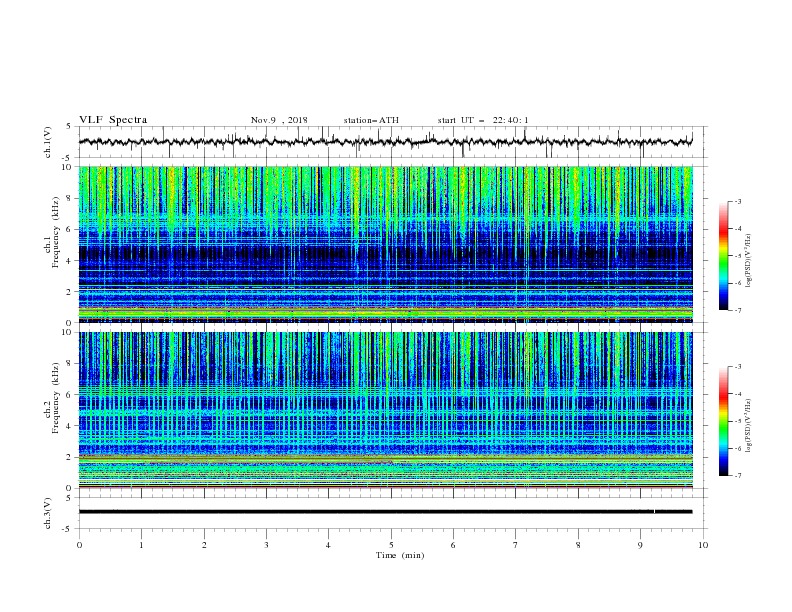
Task: Select the log(PSD) label beside lower color bar
Action: click(x=749, y=426)
